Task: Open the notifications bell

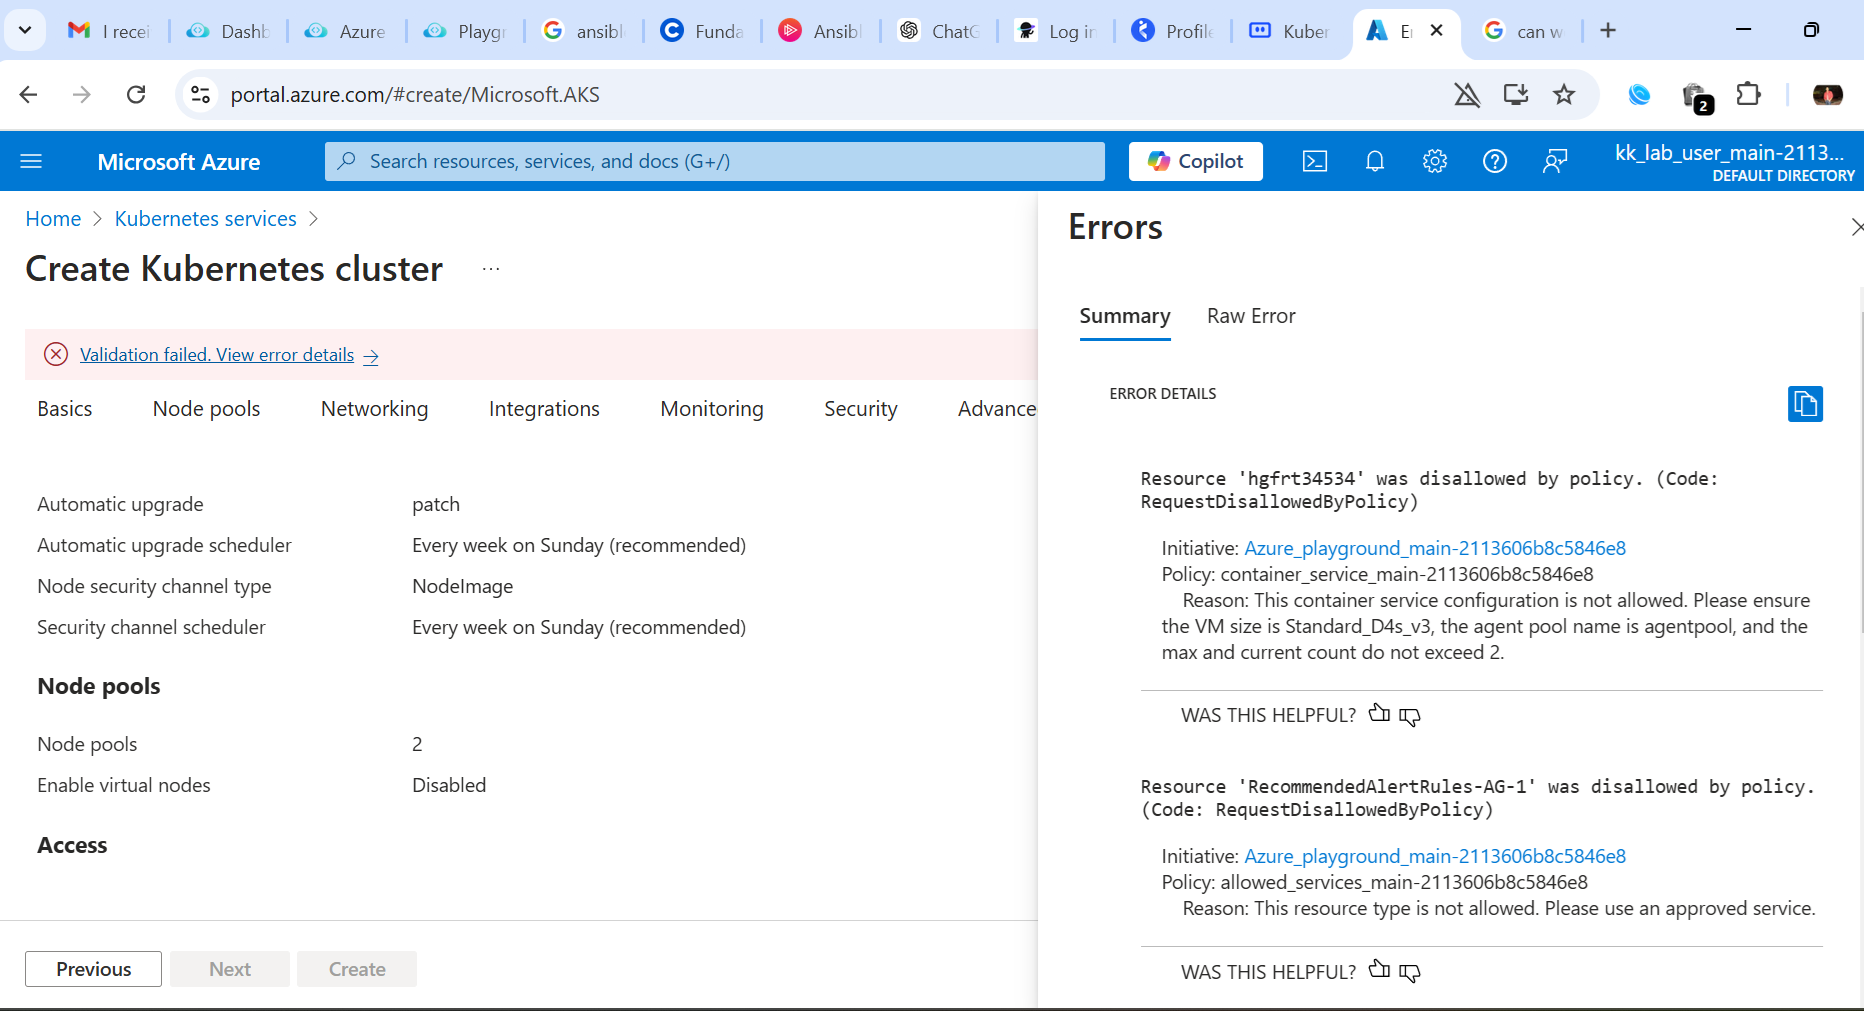Action: [1375, 161]
